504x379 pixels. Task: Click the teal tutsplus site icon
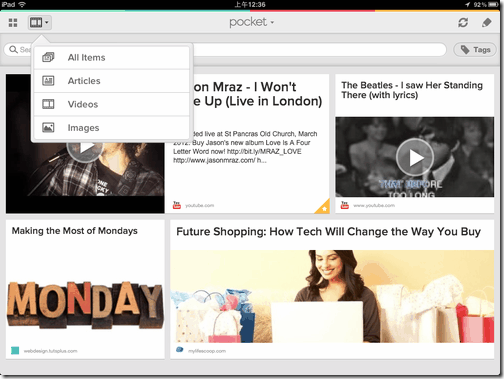tap(15, 351)
